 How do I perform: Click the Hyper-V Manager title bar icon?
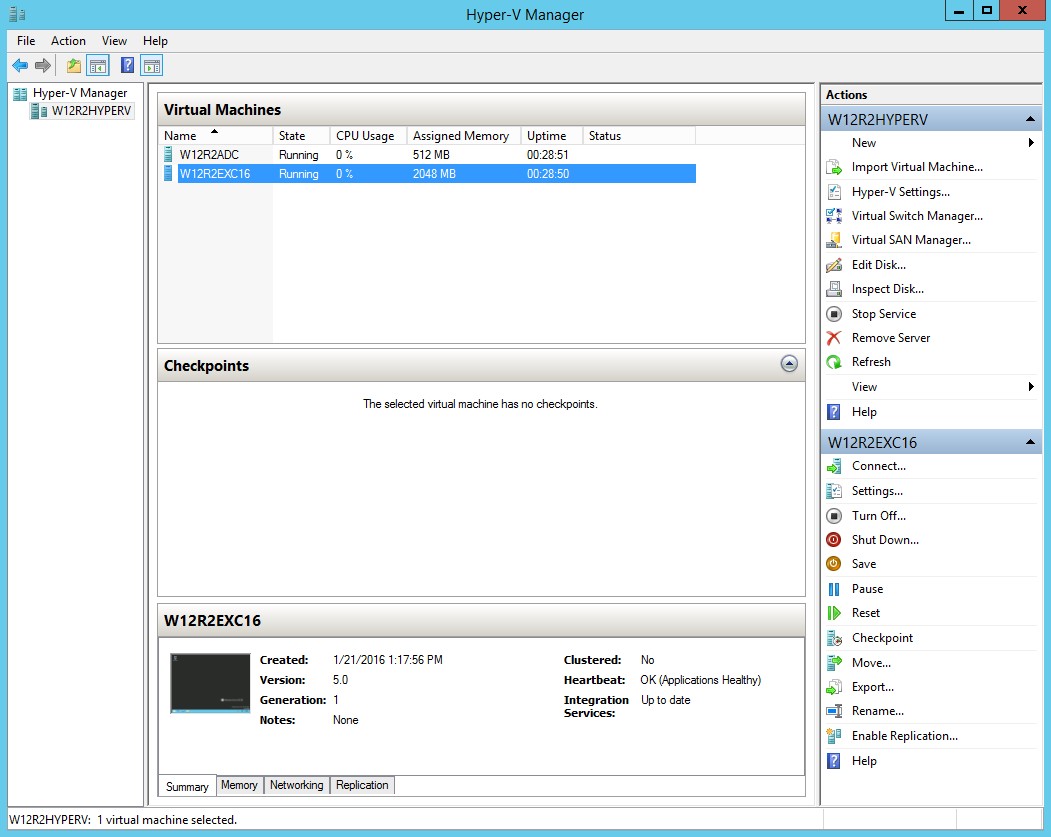click(x=17, y=13)
